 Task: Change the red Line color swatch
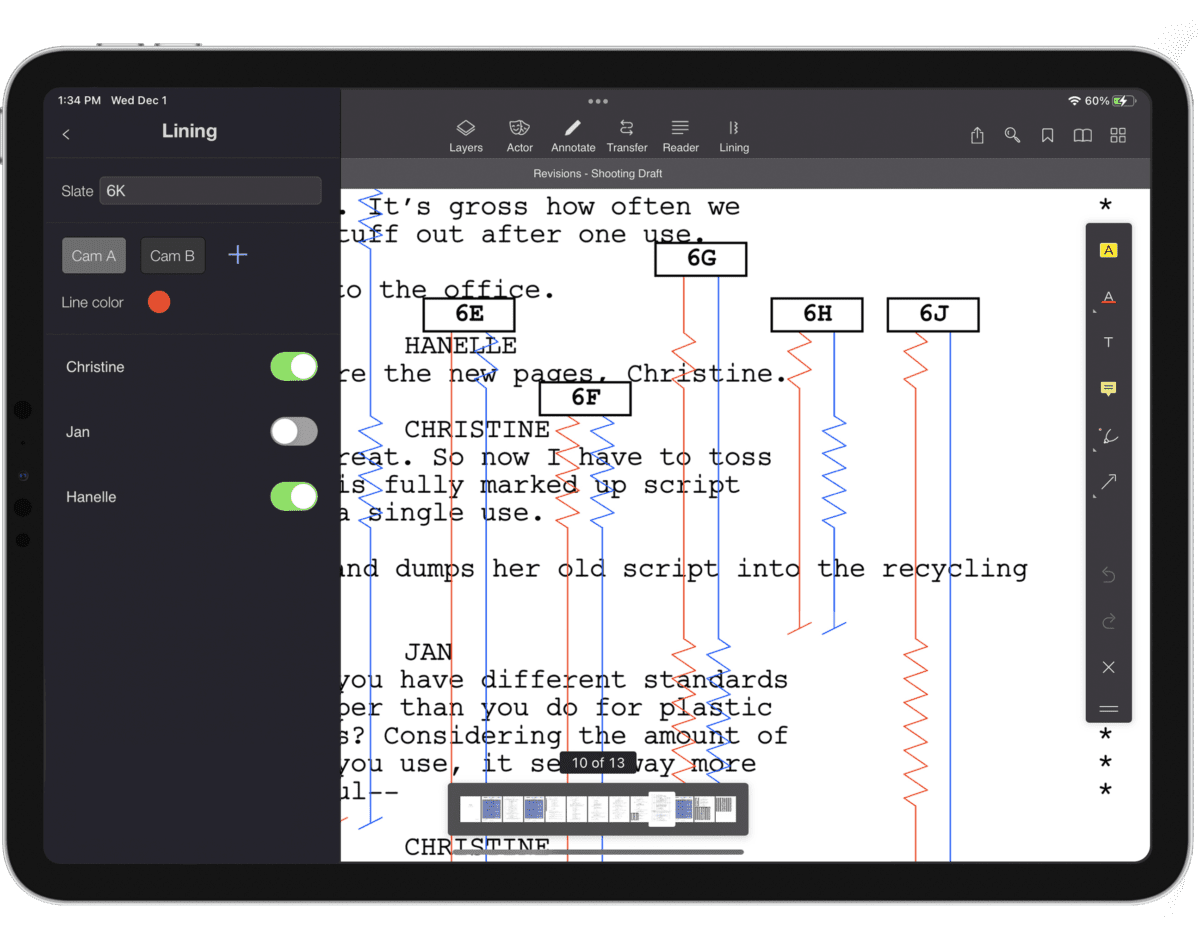(x=159, y=302)
